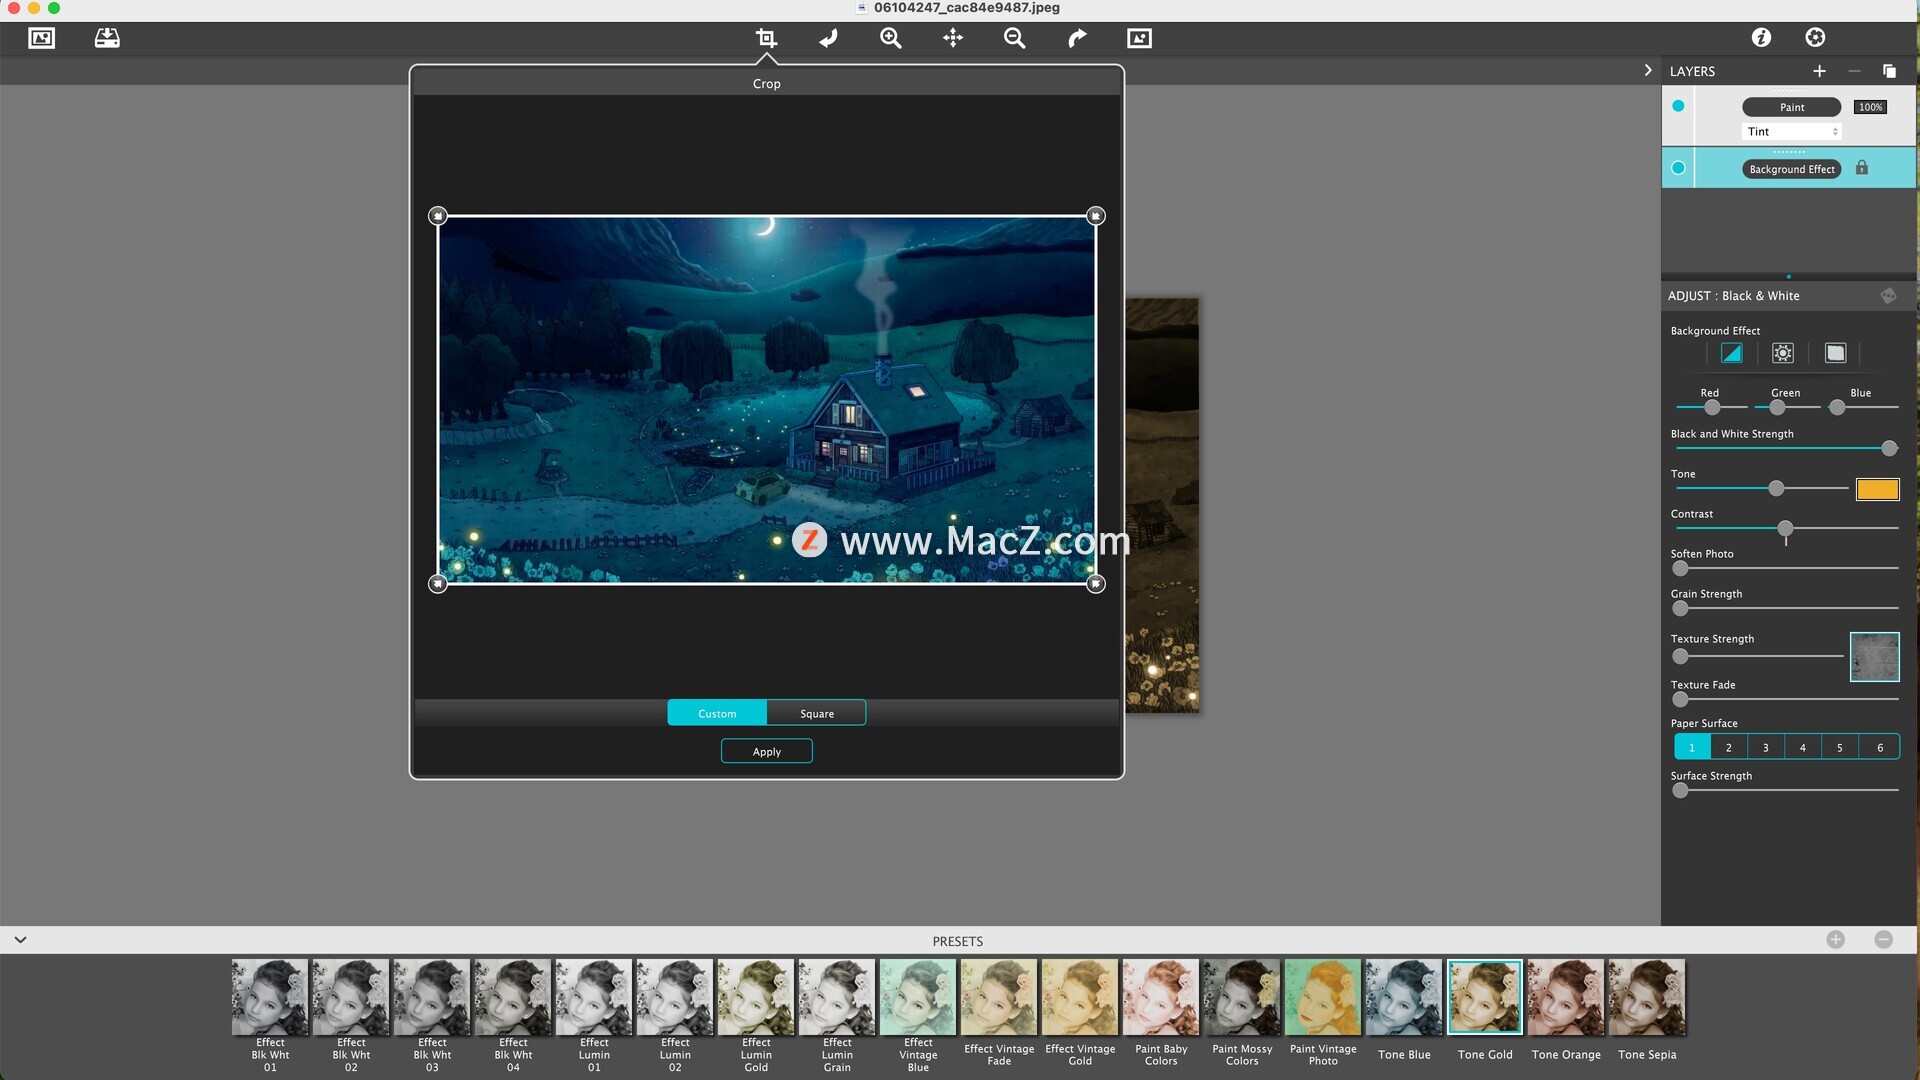Remove layer with the minus icon

pos(1854,71)
